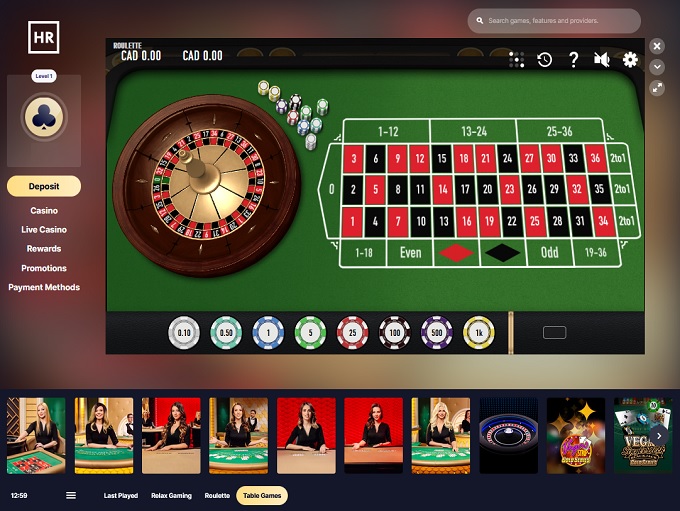The width and height of the screenshot is (680, 511).
Task: Select the red 25 value chip
Action: (353, 333)
